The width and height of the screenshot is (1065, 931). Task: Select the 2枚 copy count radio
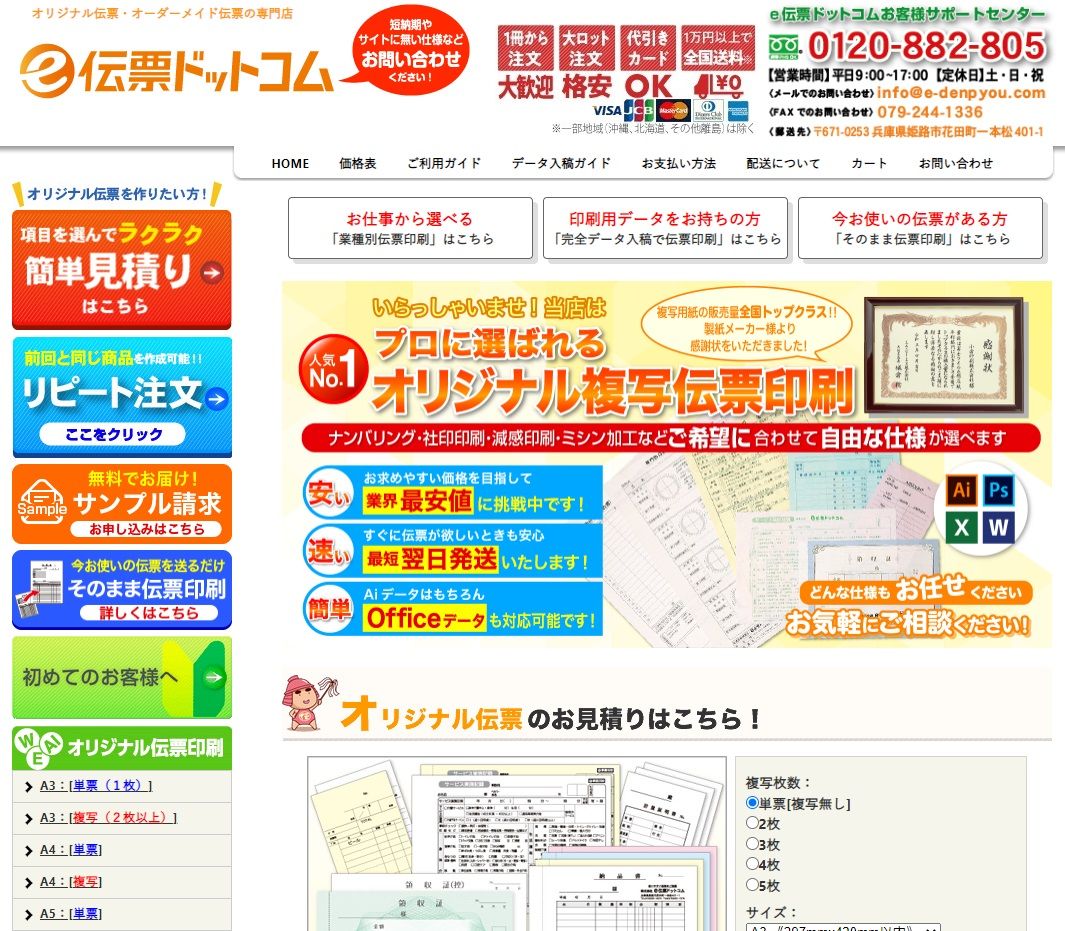pos(752,823)
